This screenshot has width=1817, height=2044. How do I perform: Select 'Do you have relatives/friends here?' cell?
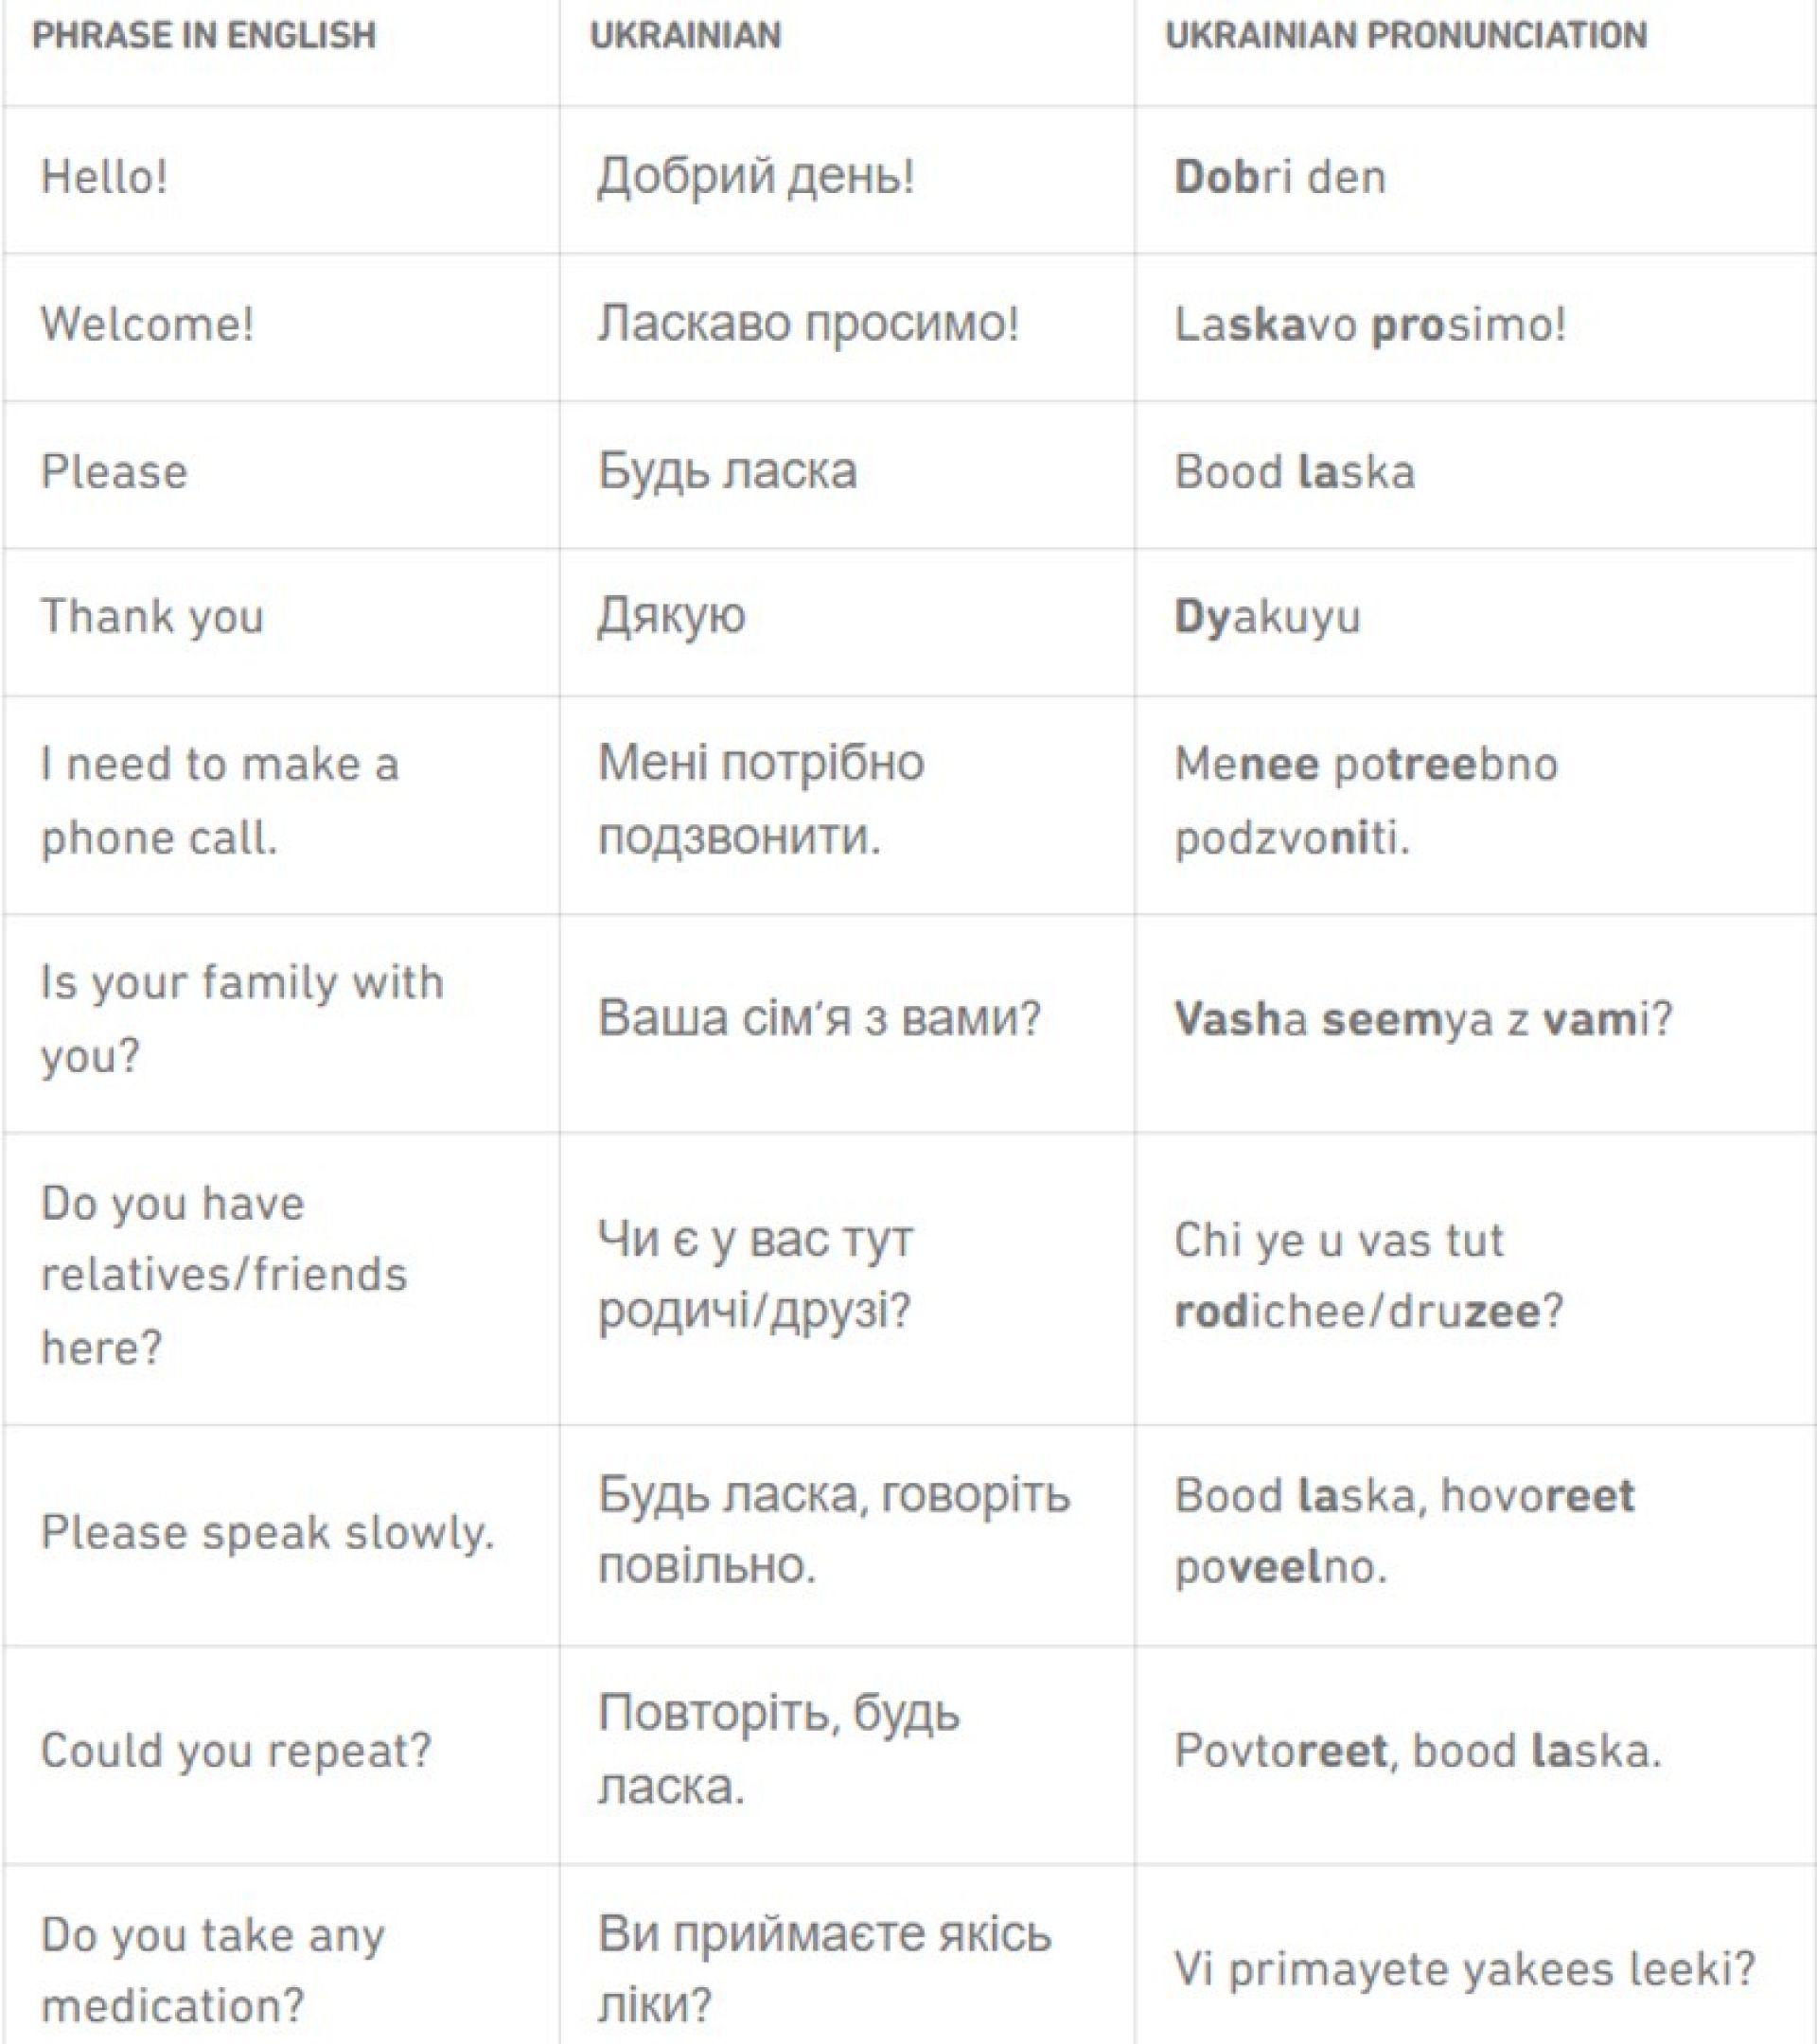pyautogui.click(x=224, y=1275)
